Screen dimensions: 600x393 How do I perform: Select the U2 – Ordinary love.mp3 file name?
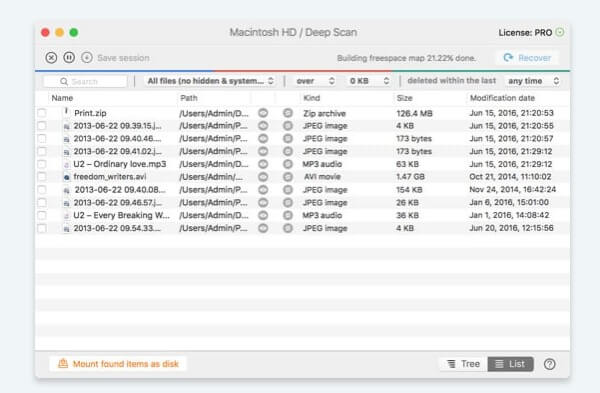pos(120,164)
